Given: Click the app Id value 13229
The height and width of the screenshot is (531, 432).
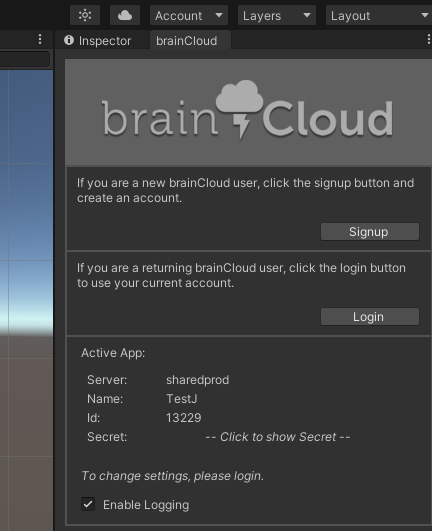Looking at the screenshot, I should tap(183, 418).
